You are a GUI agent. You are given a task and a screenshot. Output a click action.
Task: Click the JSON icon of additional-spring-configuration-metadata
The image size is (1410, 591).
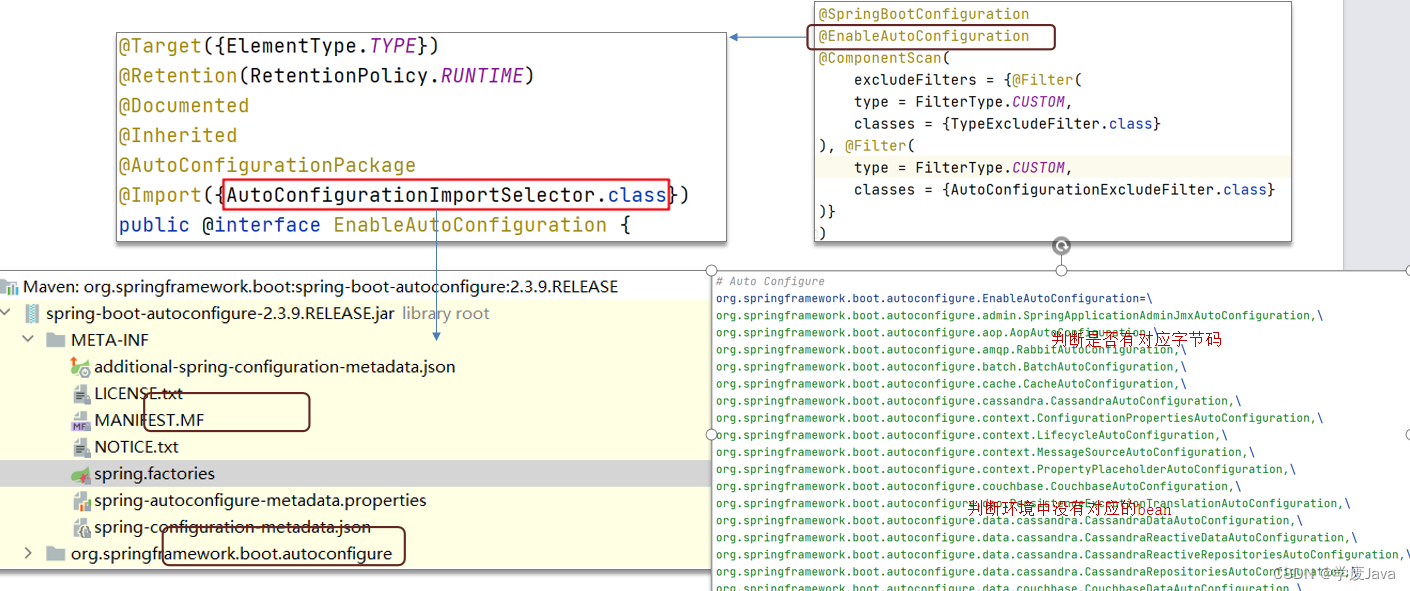coord(80,367)
